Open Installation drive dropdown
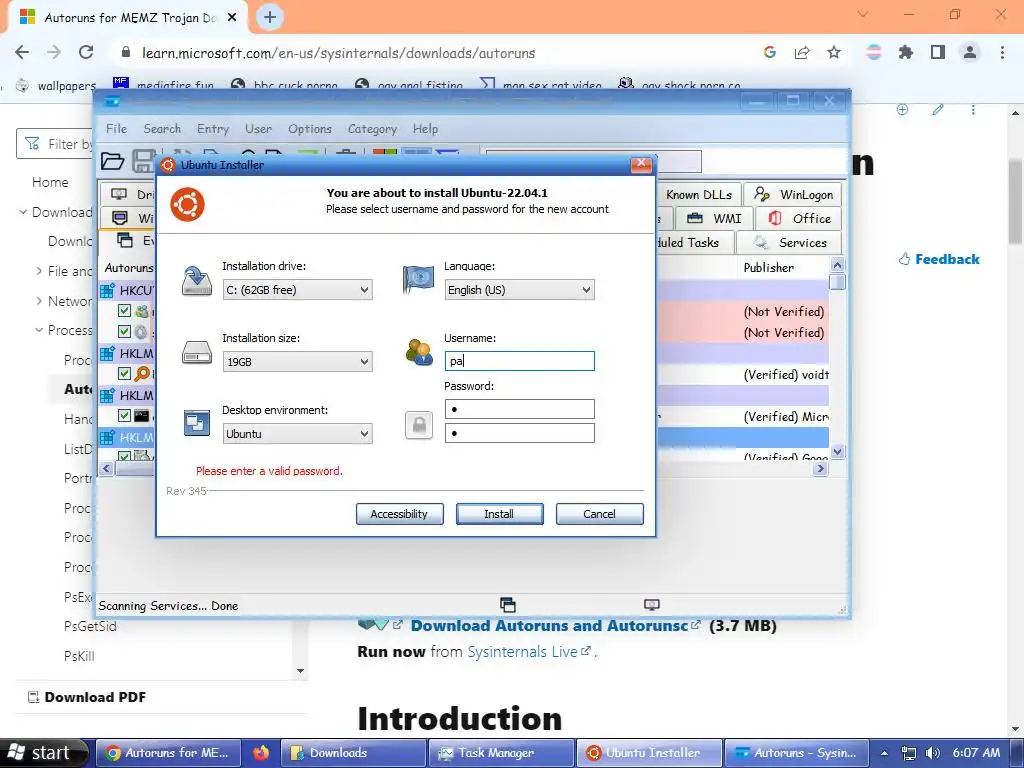 point(297,290)
